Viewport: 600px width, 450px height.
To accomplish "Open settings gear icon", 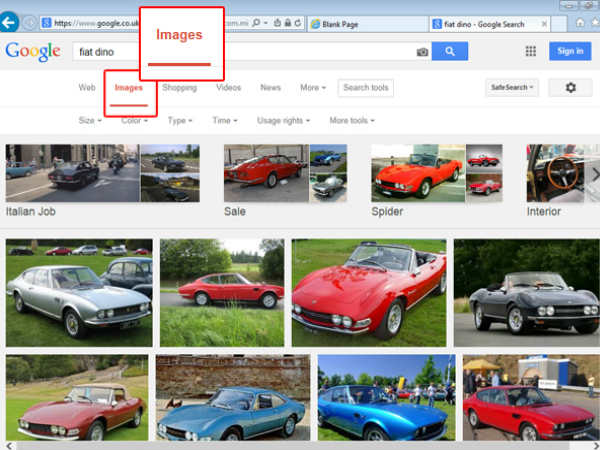I will (570, 88).
